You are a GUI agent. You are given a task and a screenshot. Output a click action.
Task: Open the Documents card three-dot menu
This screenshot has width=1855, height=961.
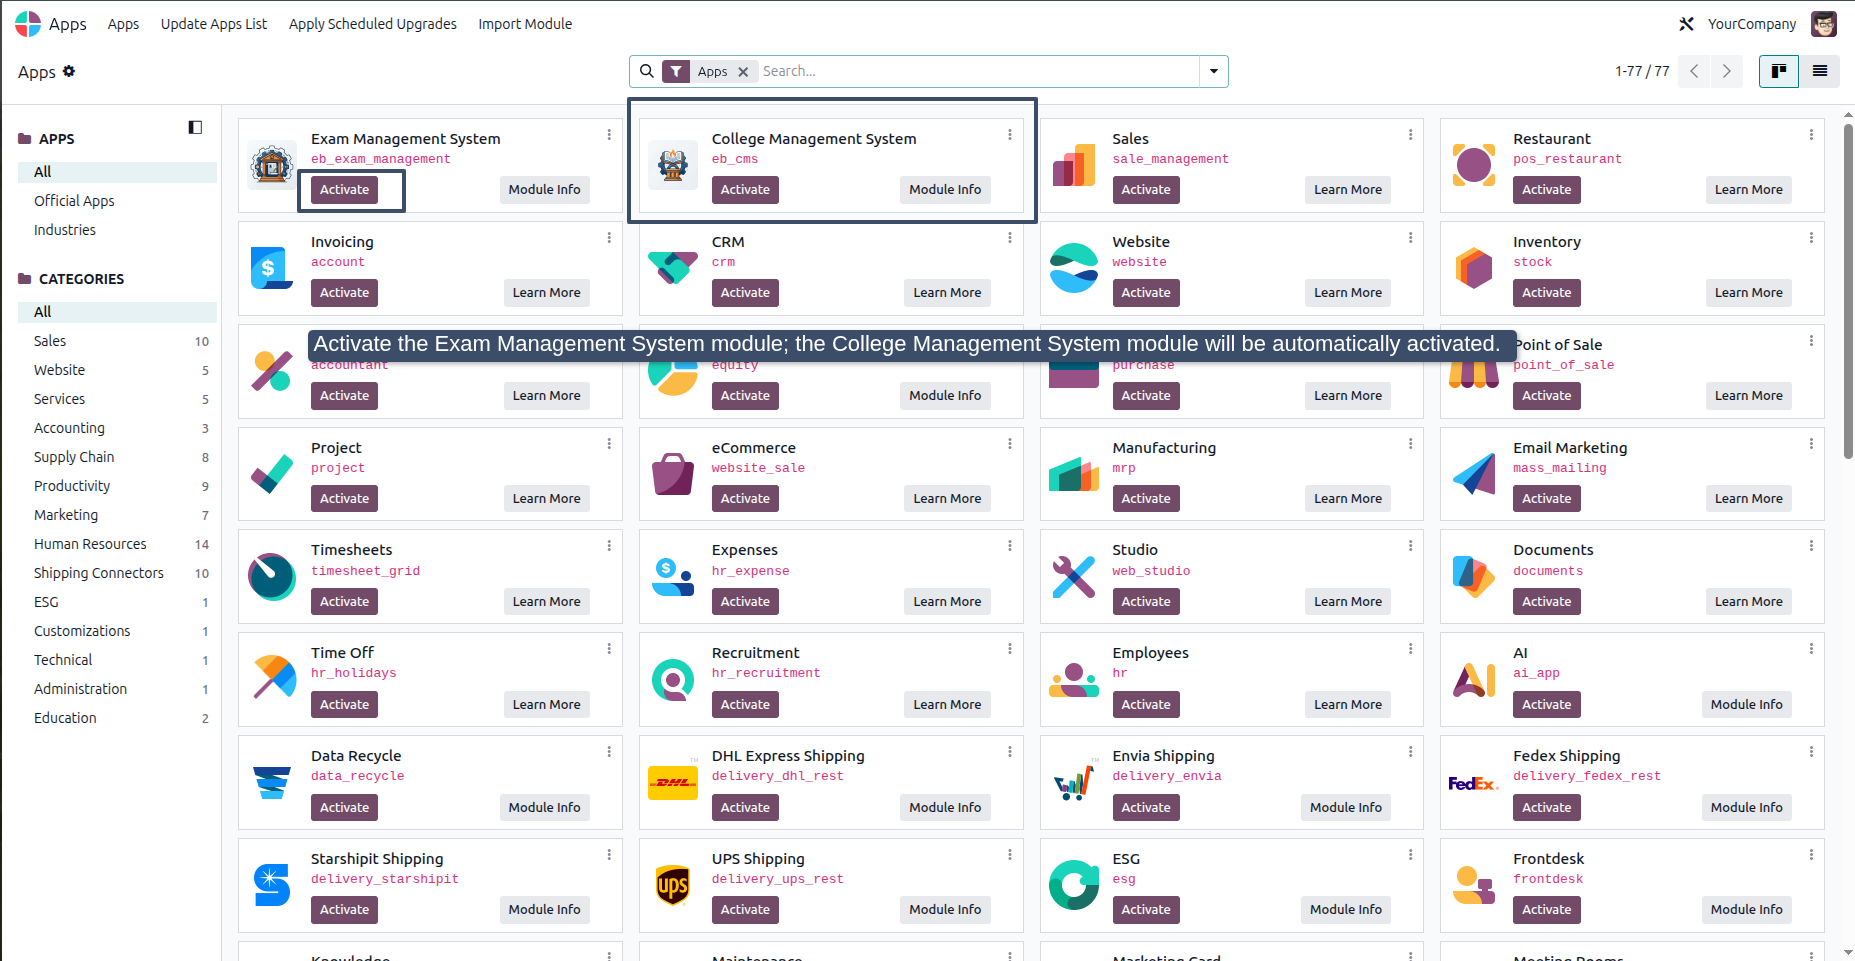click(x=1811, y=545)
